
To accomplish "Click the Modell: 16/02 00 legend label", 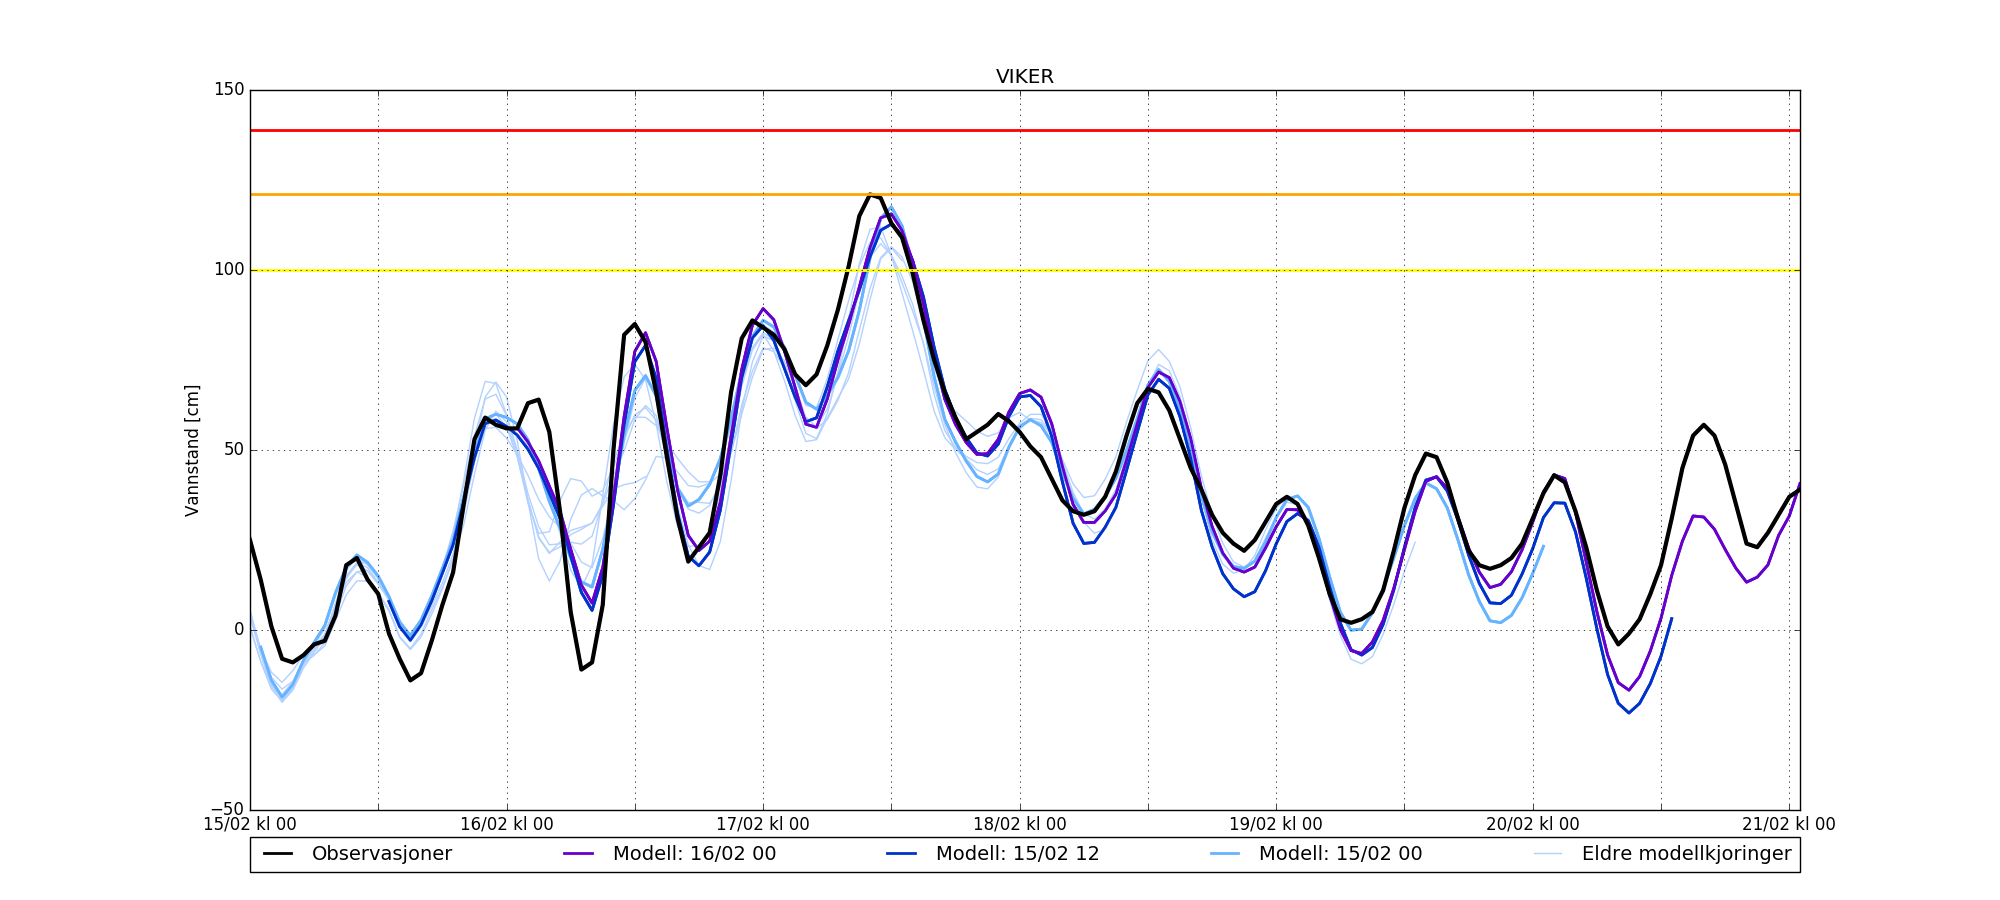I will (694, 854).
